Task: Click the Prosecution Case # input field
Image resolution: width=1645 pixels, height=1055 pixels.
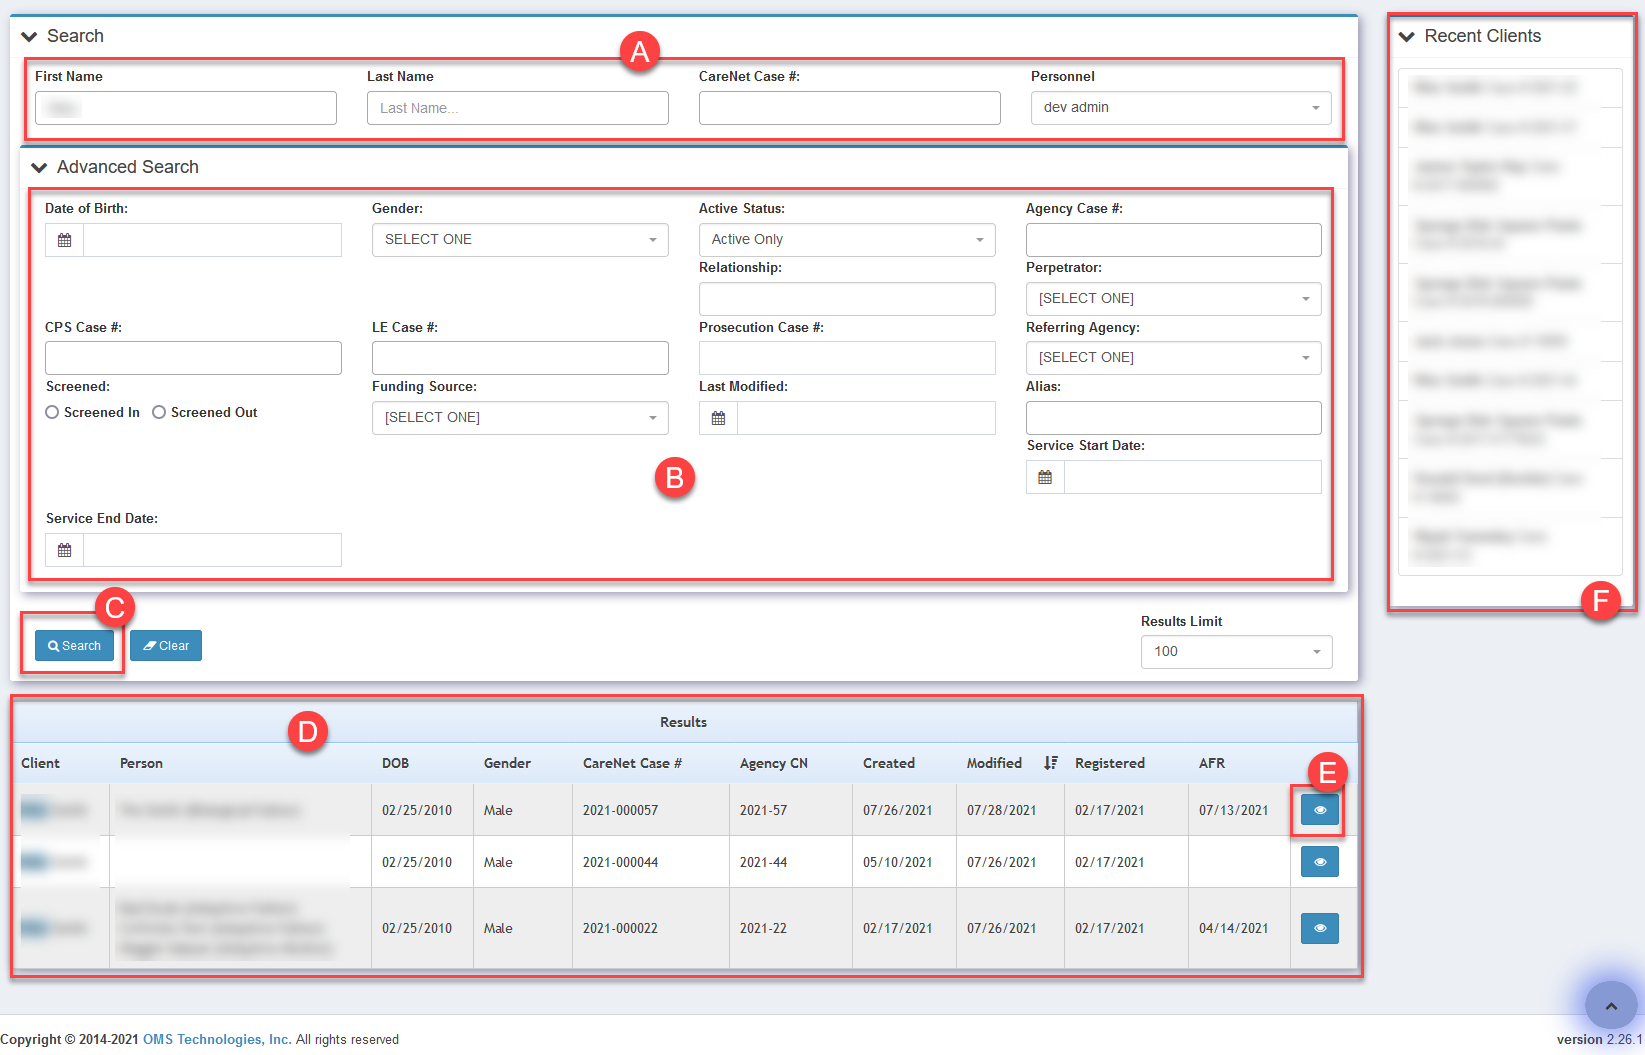Action: pyautogui.click(x=847, y=358)
